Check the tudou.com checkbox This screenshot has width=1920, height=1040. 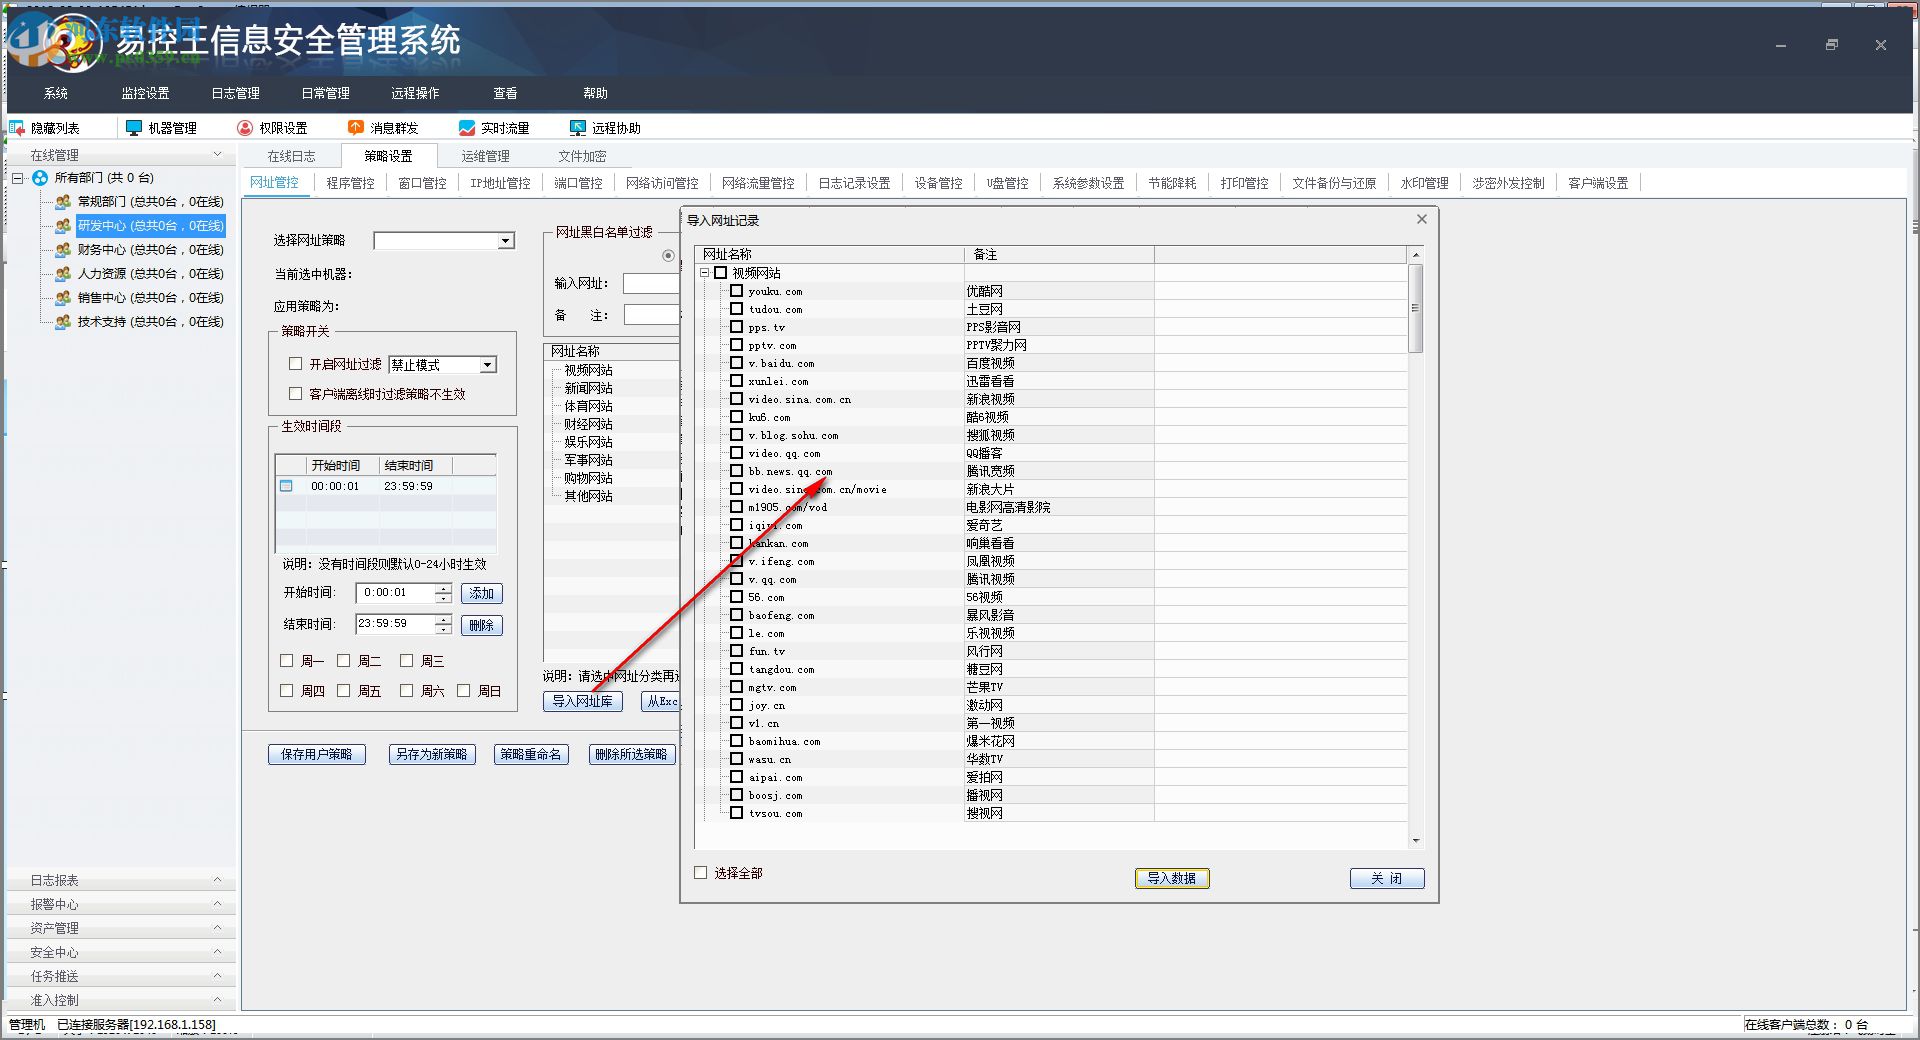(x=737, y=309)
